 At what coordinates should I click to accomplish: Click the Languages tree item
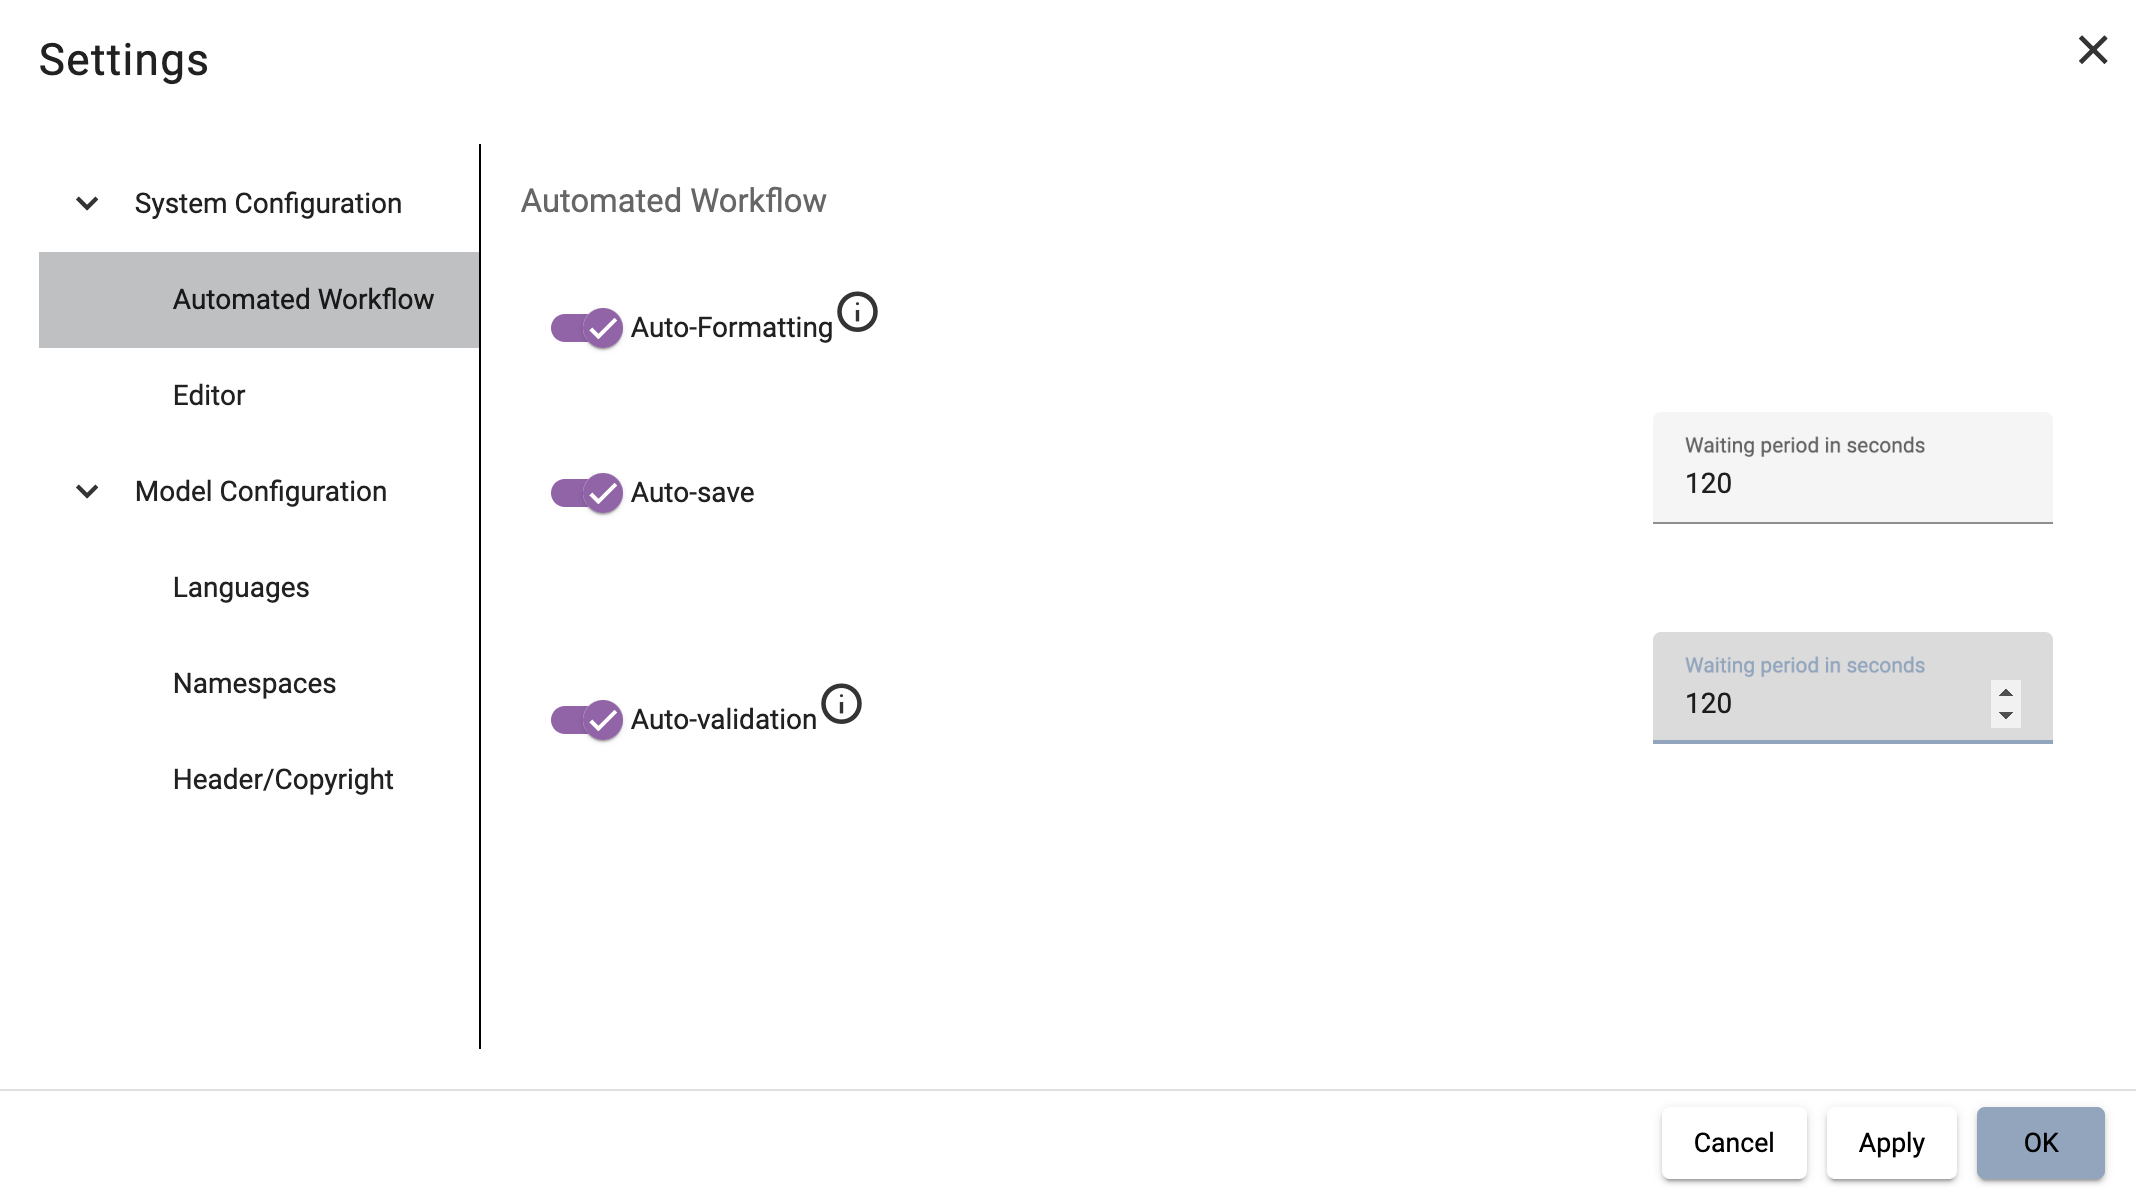pyautogui.click(x=240, y=587)
